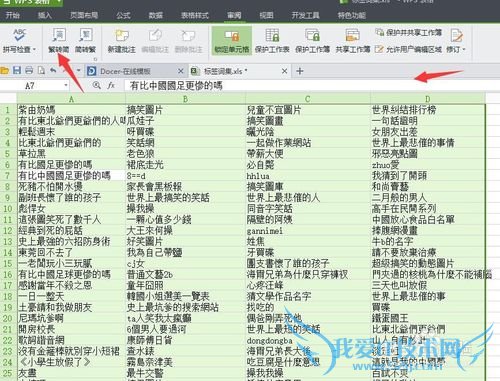Click the plus icon to add new tab
The width and height of the screenshot is (500, 381).
click(x=300, y=71)
